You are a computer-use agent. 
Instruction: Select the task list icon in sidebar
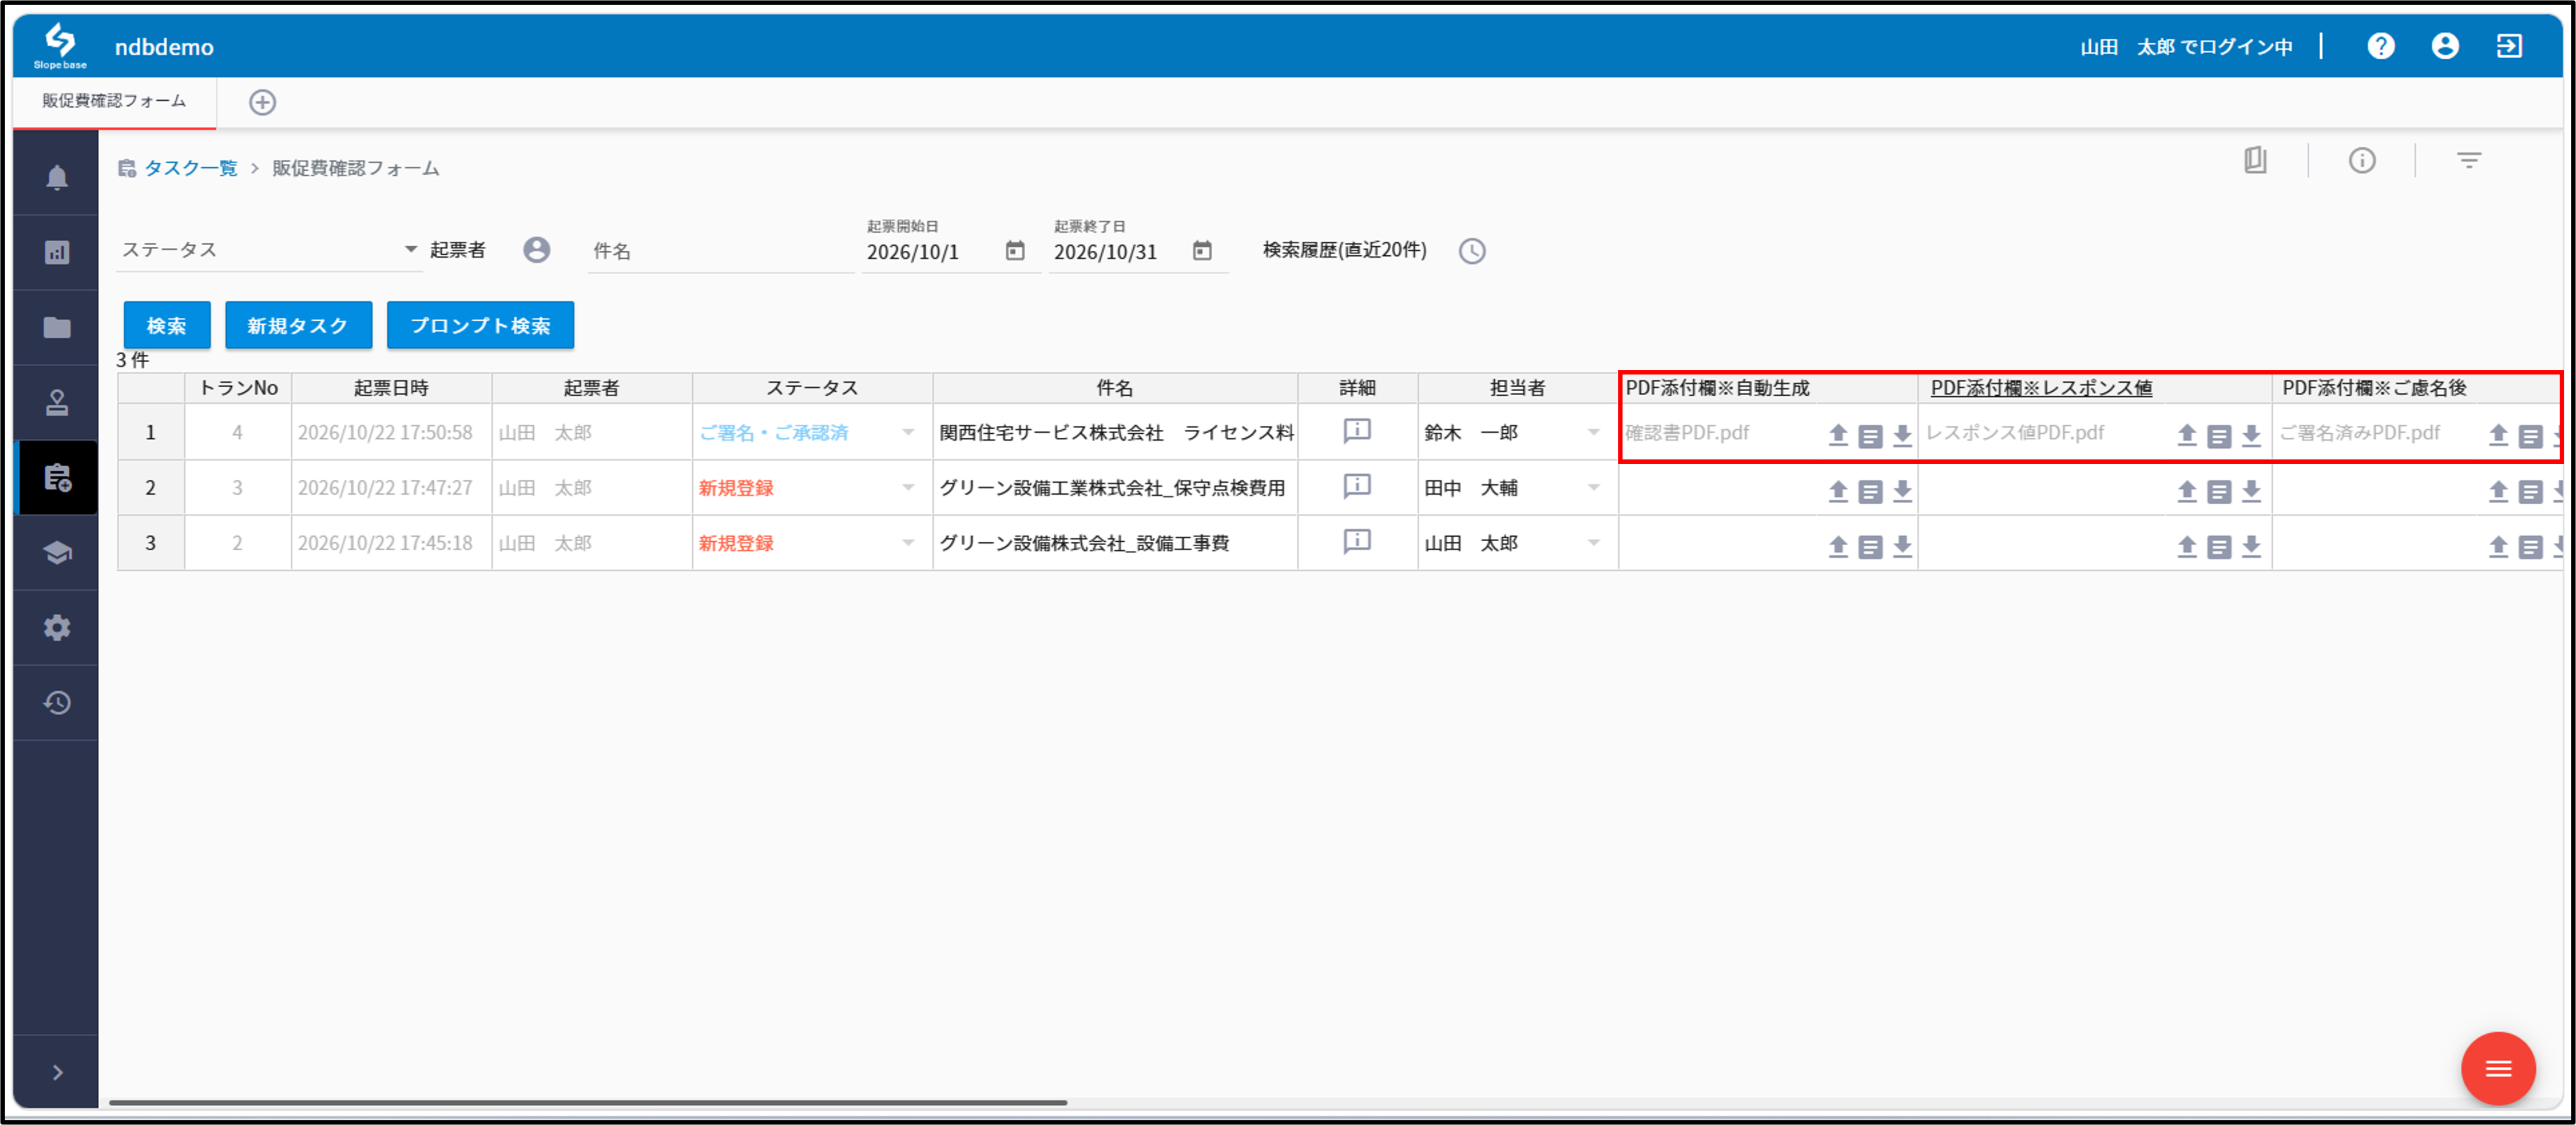(57, 477)
